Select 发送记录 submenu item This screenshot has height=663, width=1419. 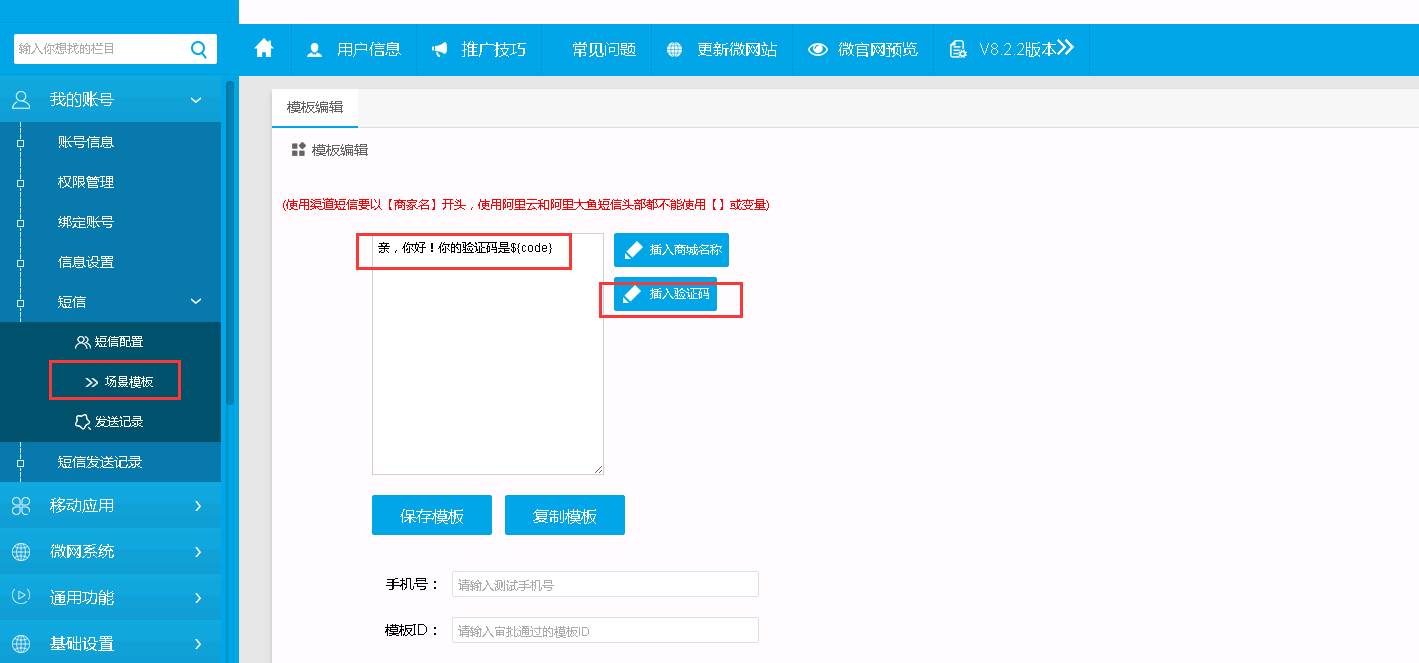coord(110,422)
